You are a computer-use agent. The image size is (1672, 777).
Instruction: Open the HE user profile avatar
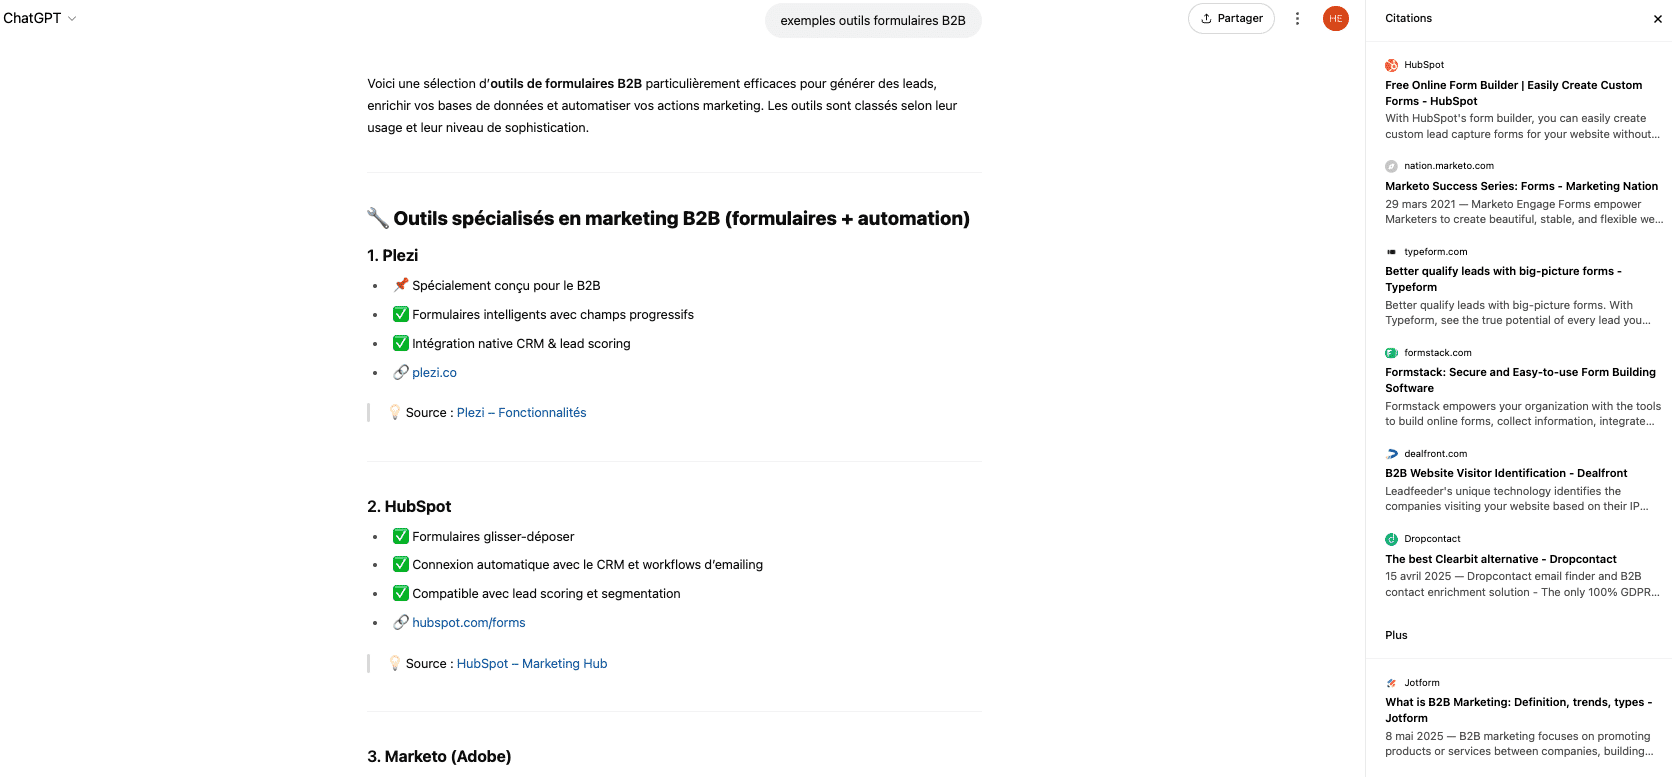click(x=1335, y=18)
